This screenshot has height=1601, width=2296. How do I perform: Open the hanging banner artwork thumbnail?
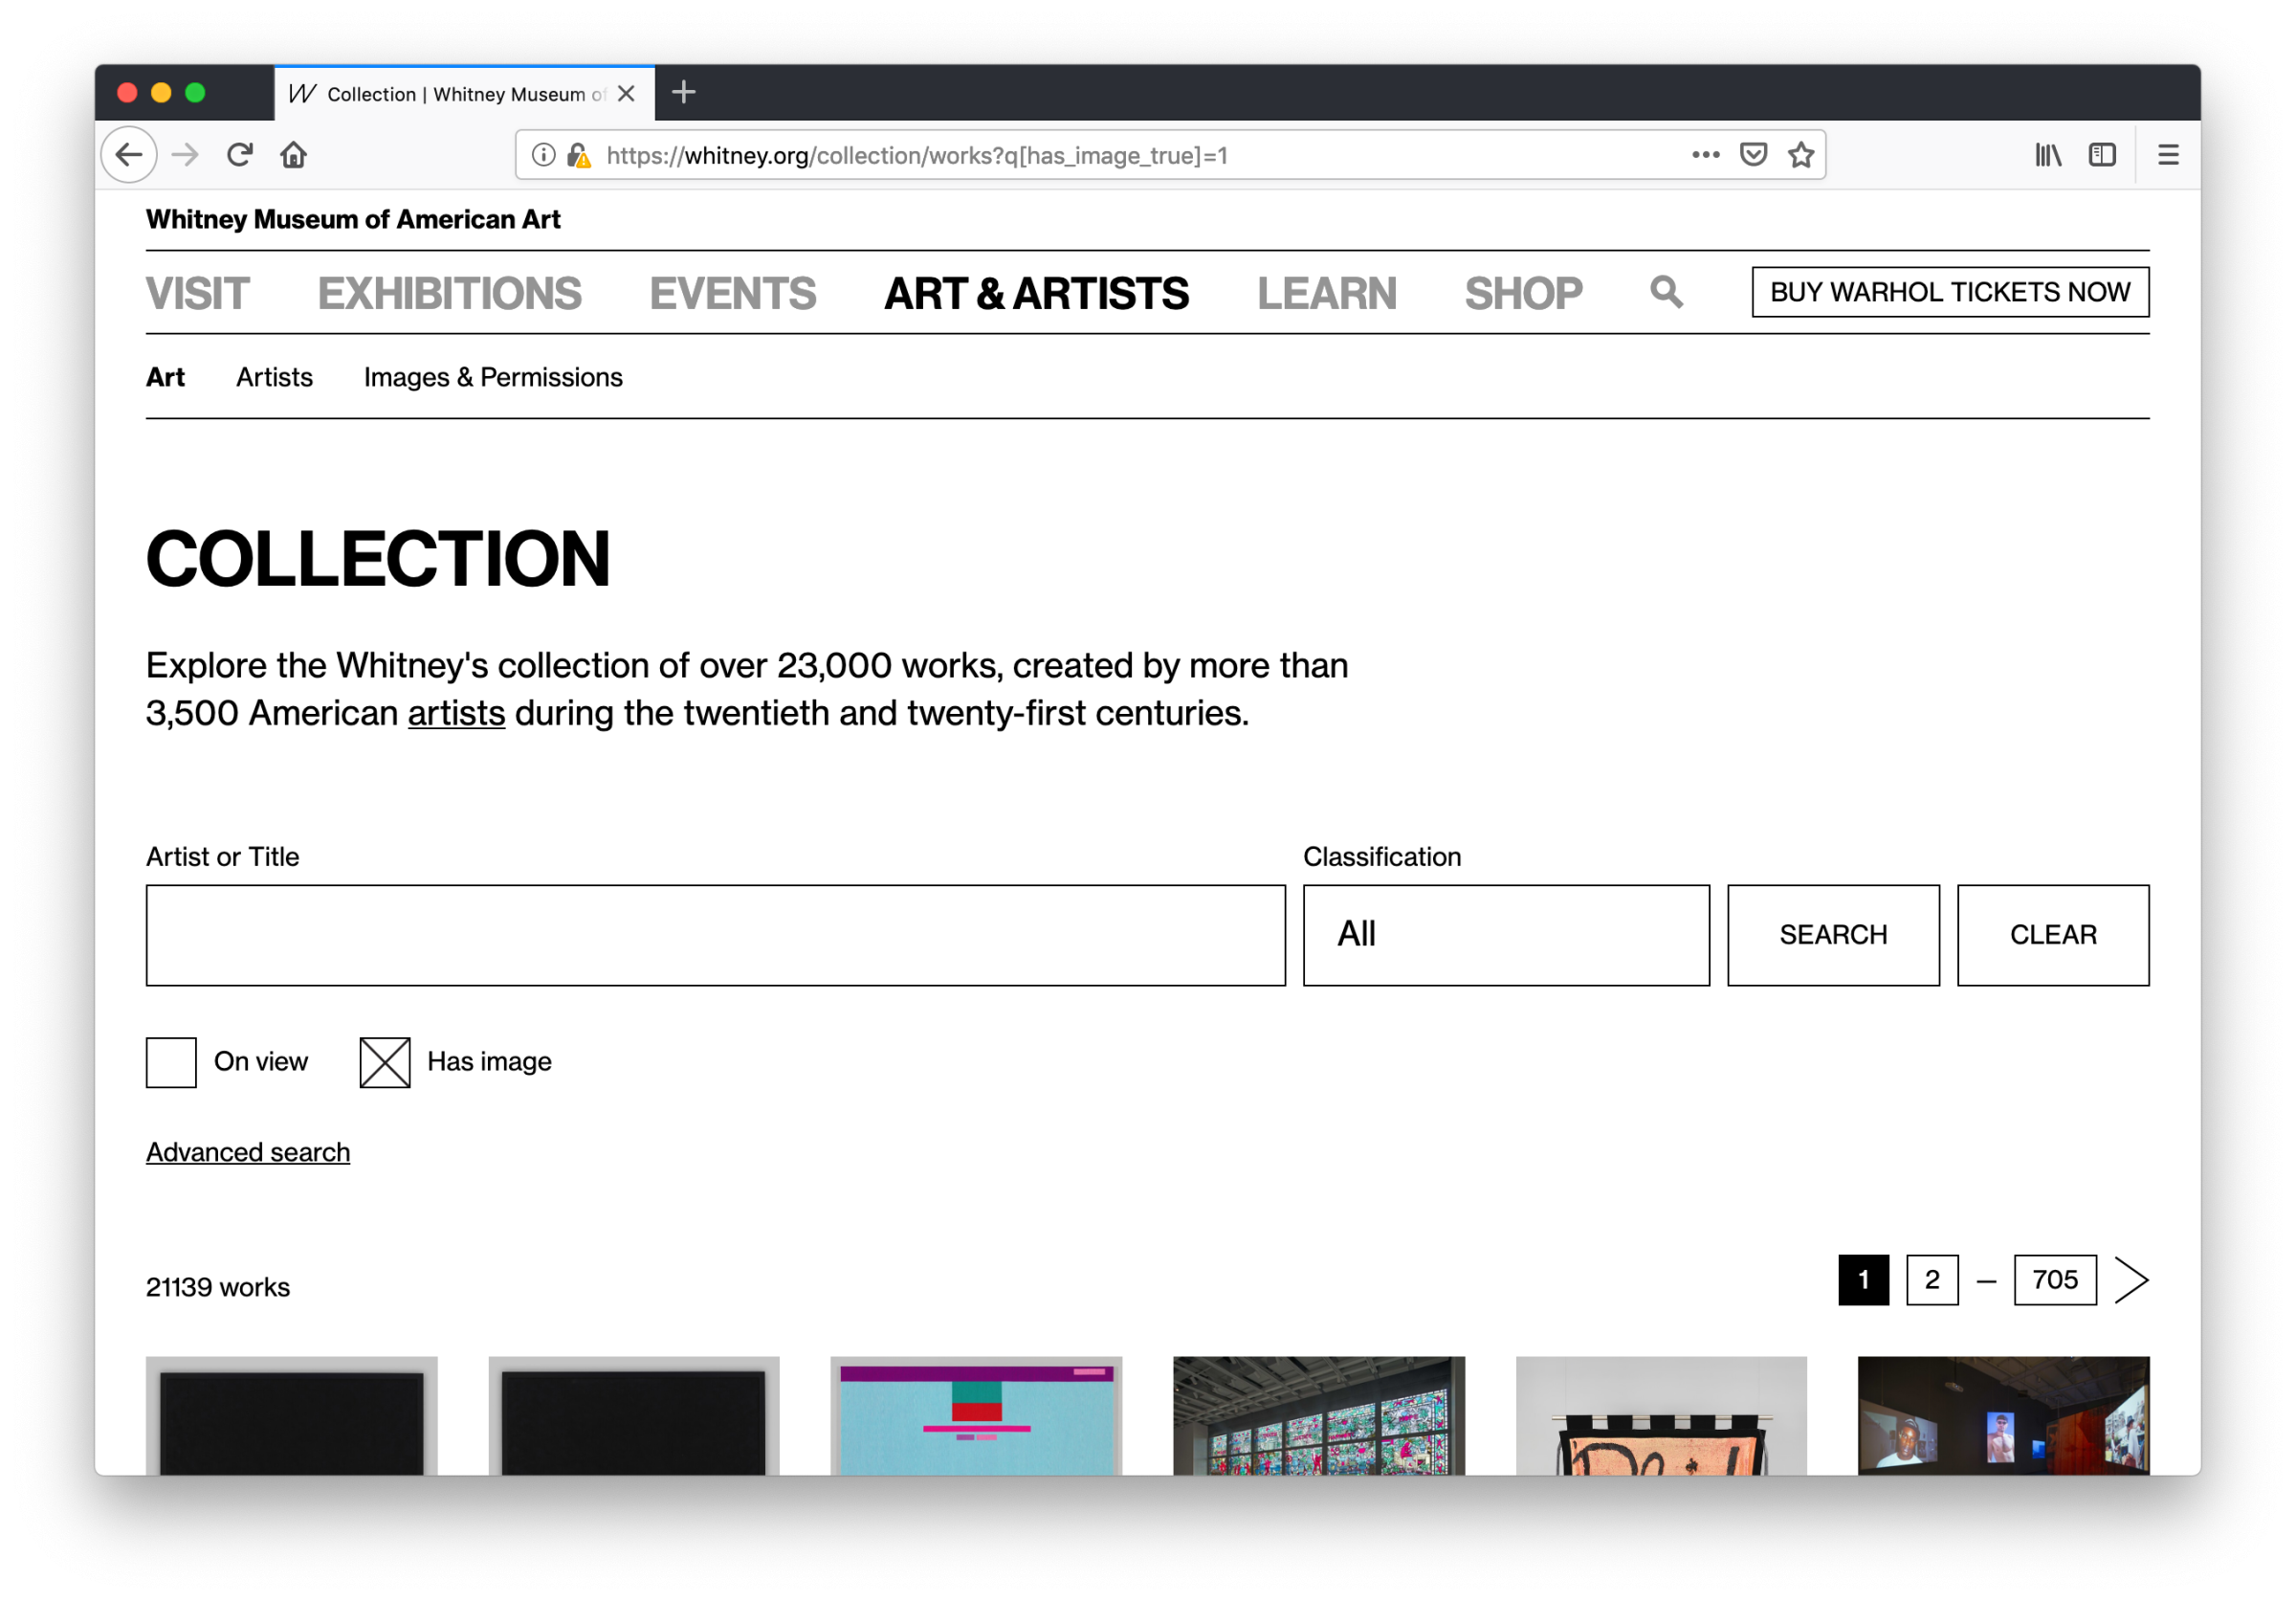(1661, 1416)
